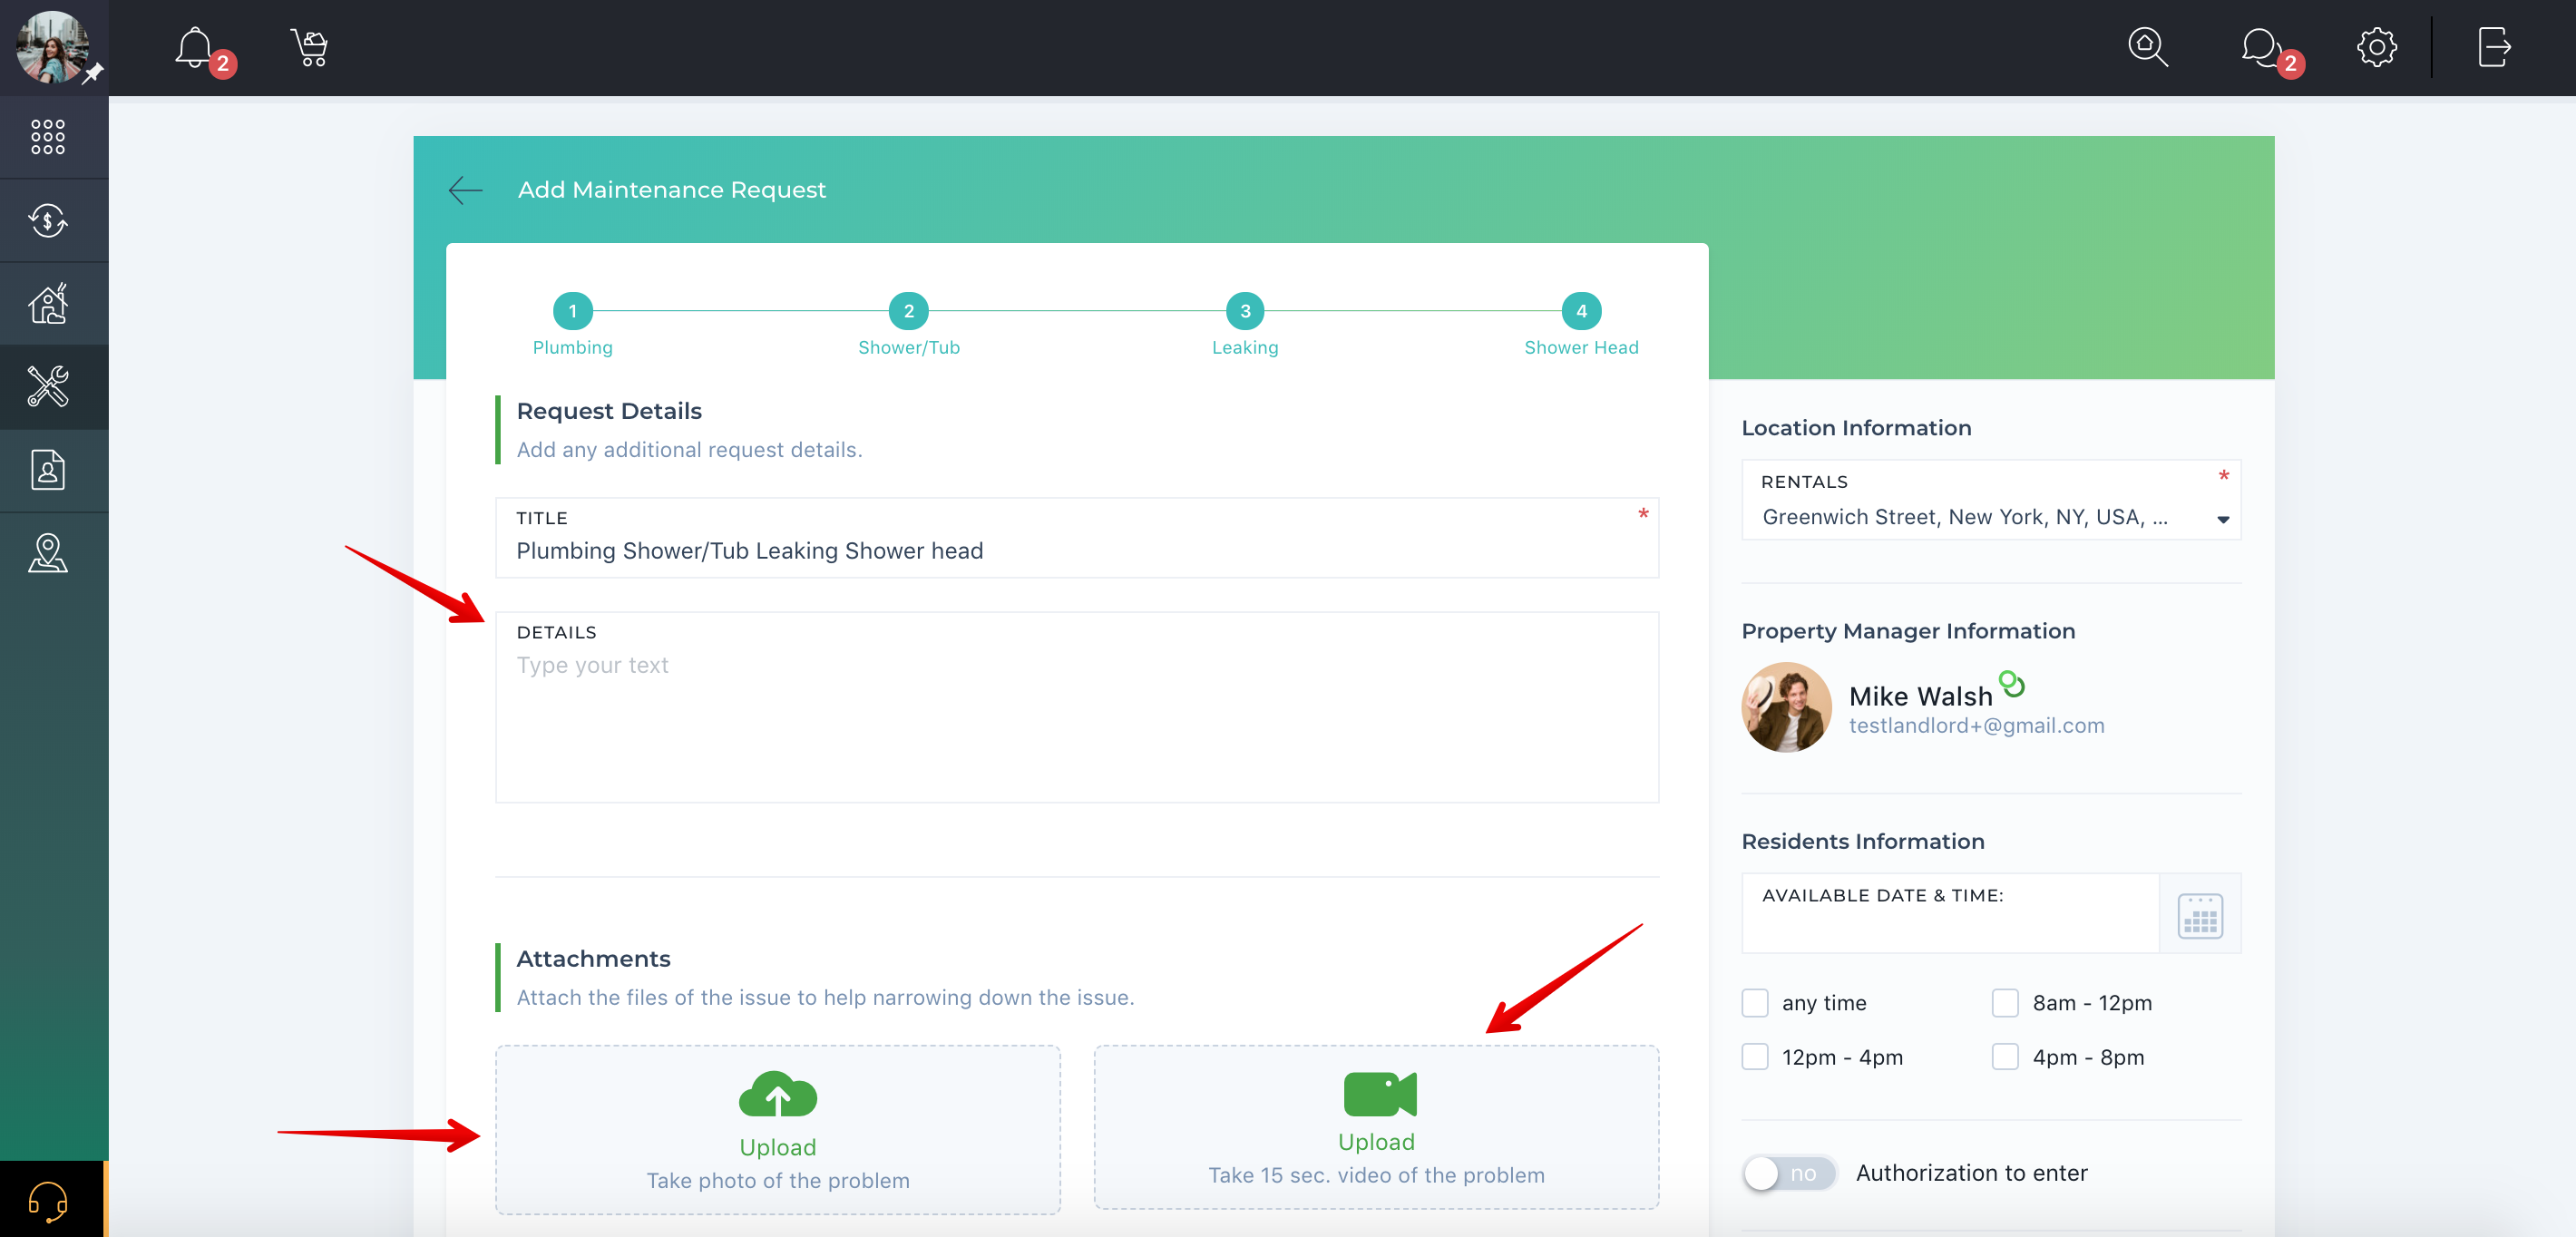Check the 12pm - 4pm checkbox
Image resolution: width=2576 pixels, height=1237 pixels.
click(x=1755, y=1057)
